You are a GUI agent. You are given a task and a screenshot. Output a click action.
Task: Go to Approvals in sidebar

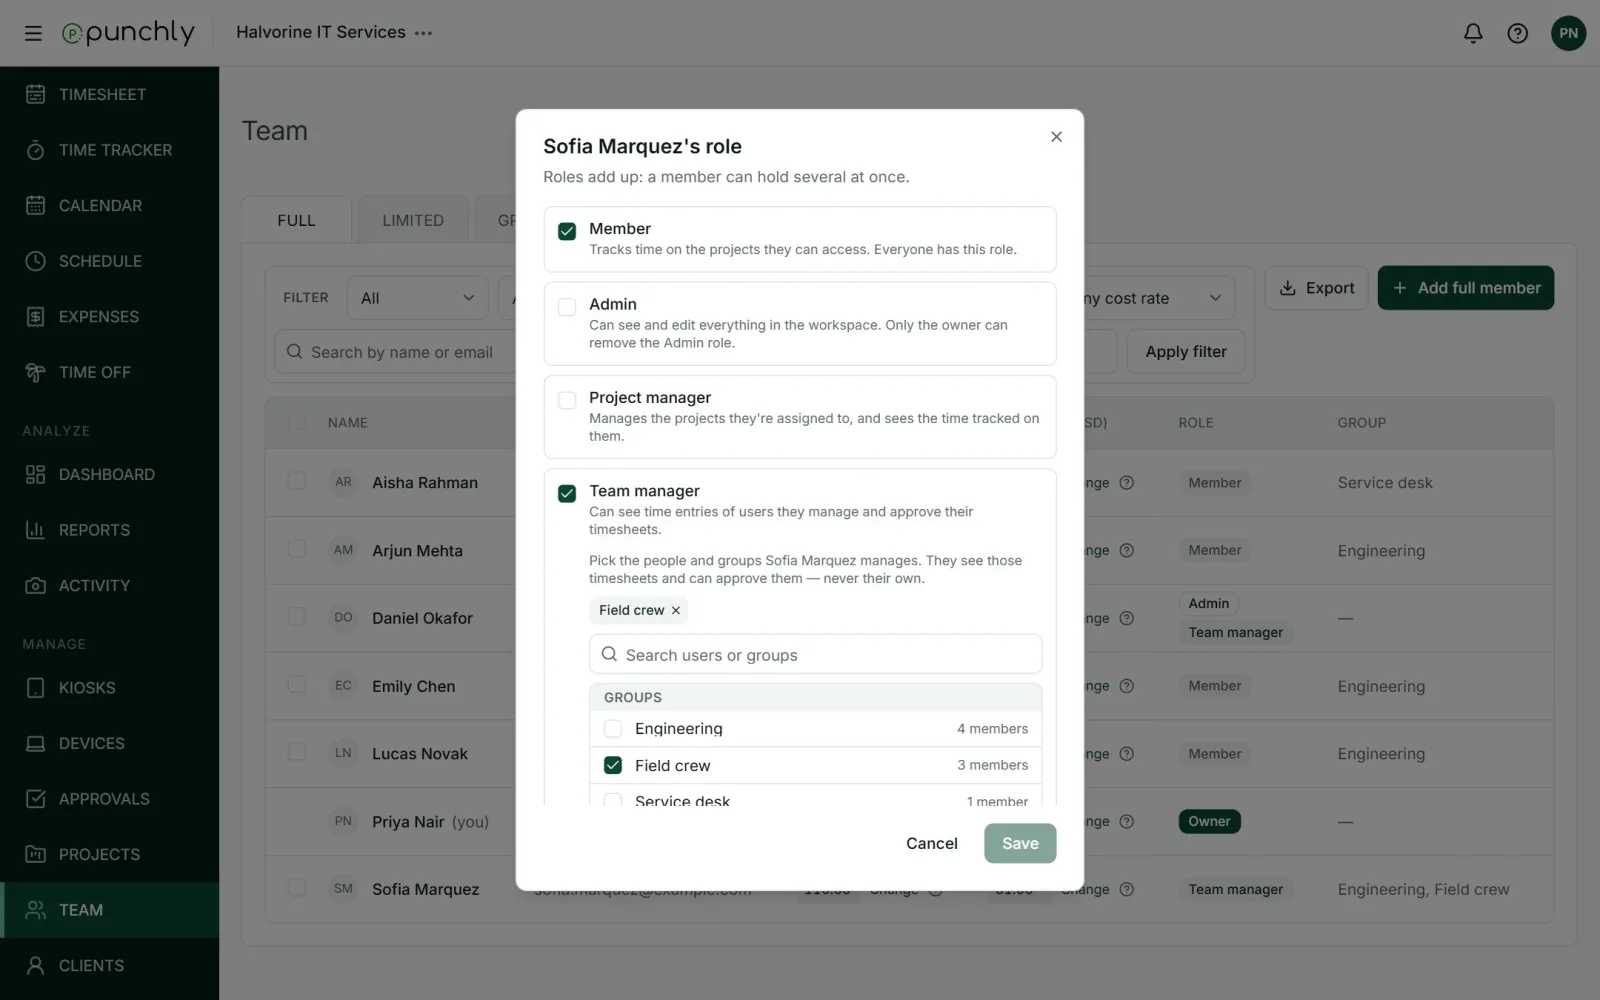coord(109,799)
